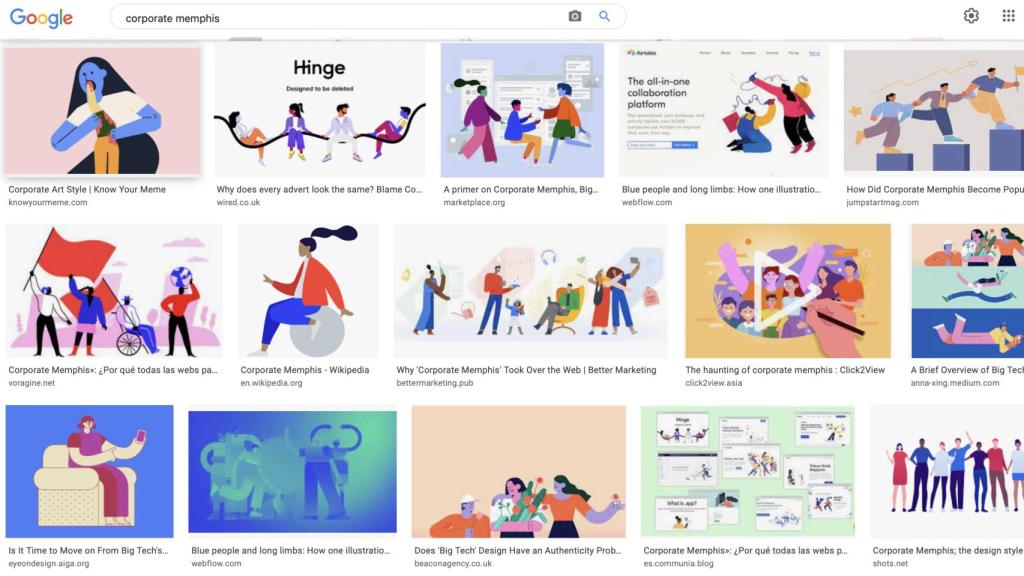Open the blue-green gradient people illustration thumbnail
The width and height of the screenshot is (1024, 576).
(293, 472)
